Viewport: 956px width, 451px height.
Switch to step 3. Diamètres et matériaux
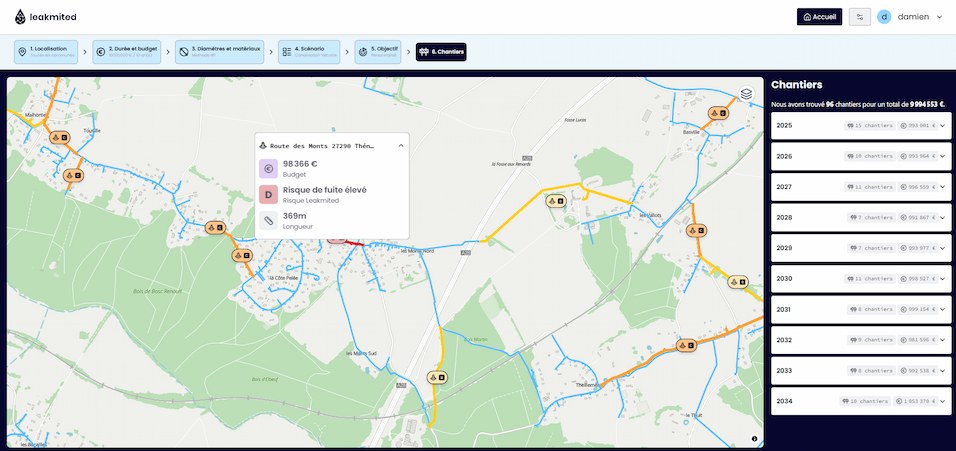tap(219, 51)
